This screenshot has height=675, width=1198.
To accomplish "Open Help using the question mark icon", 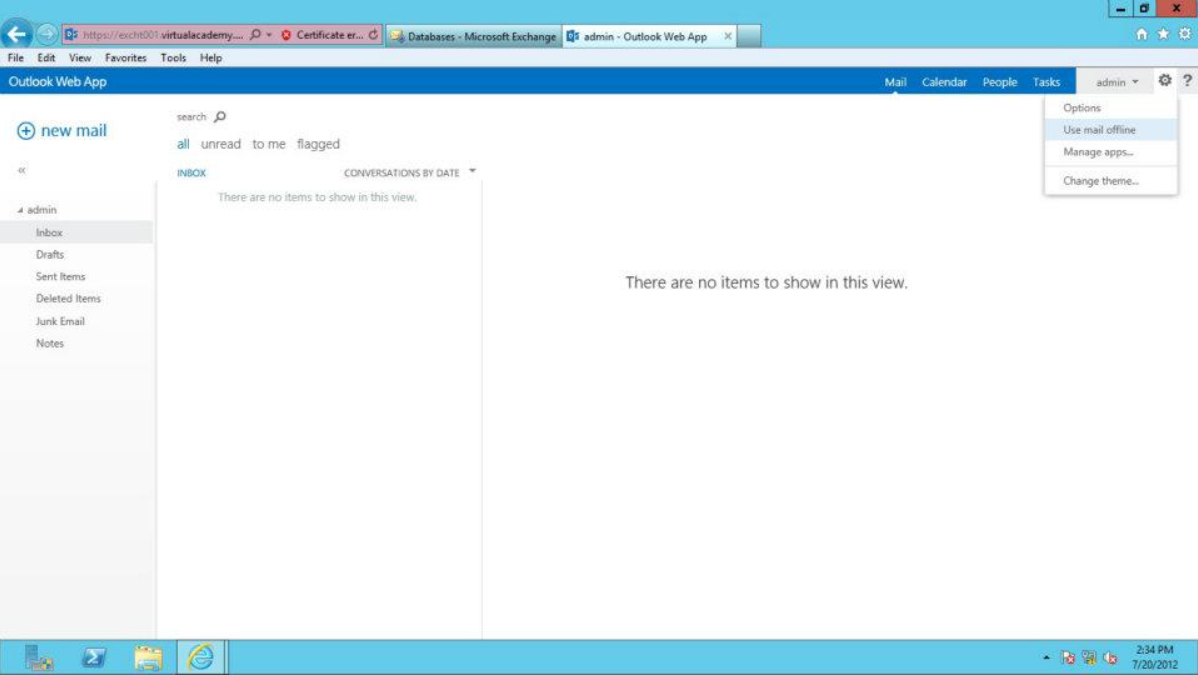I will point(1188,82).
